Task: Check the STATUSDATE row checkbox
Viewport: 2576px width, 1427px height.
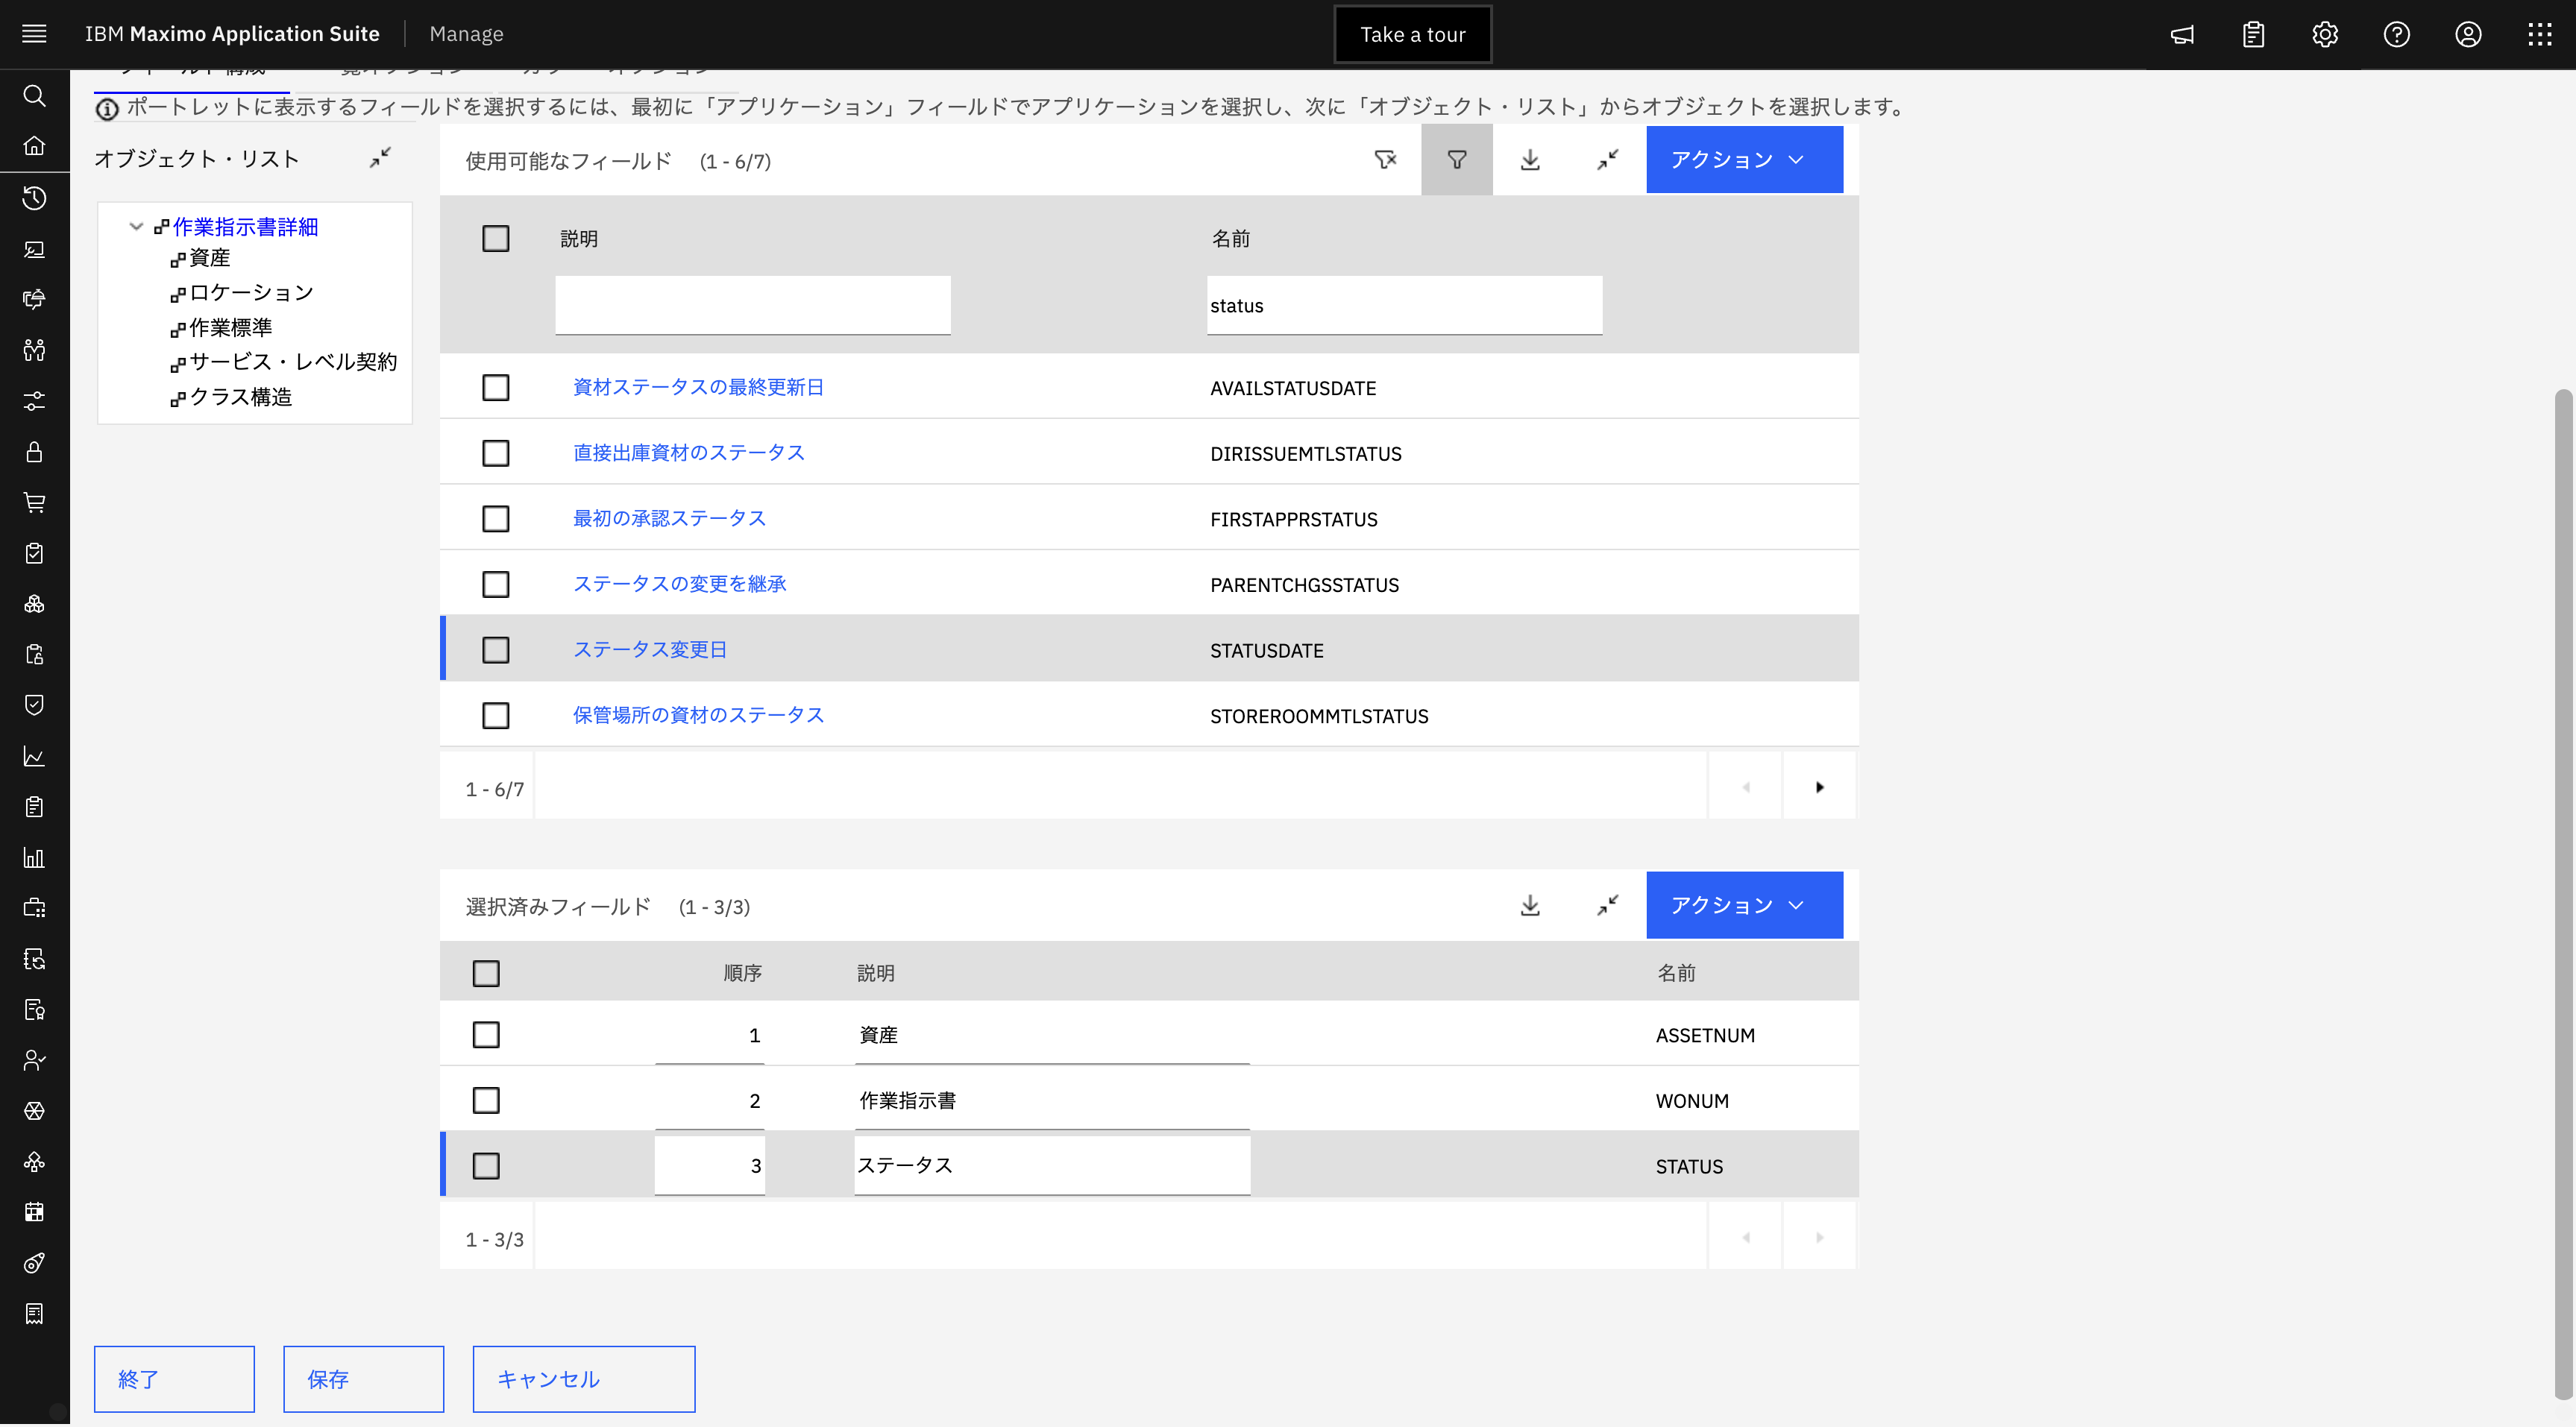Action: point(496,650)
